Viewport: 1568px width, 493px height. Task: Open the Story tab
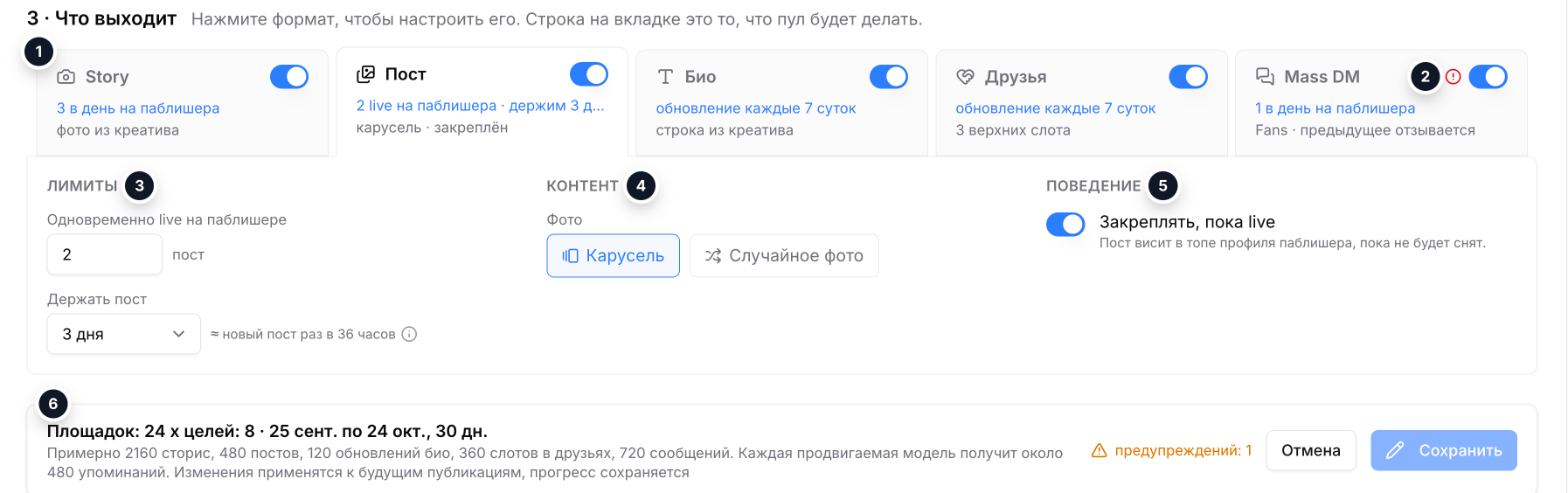click(182, 102)
